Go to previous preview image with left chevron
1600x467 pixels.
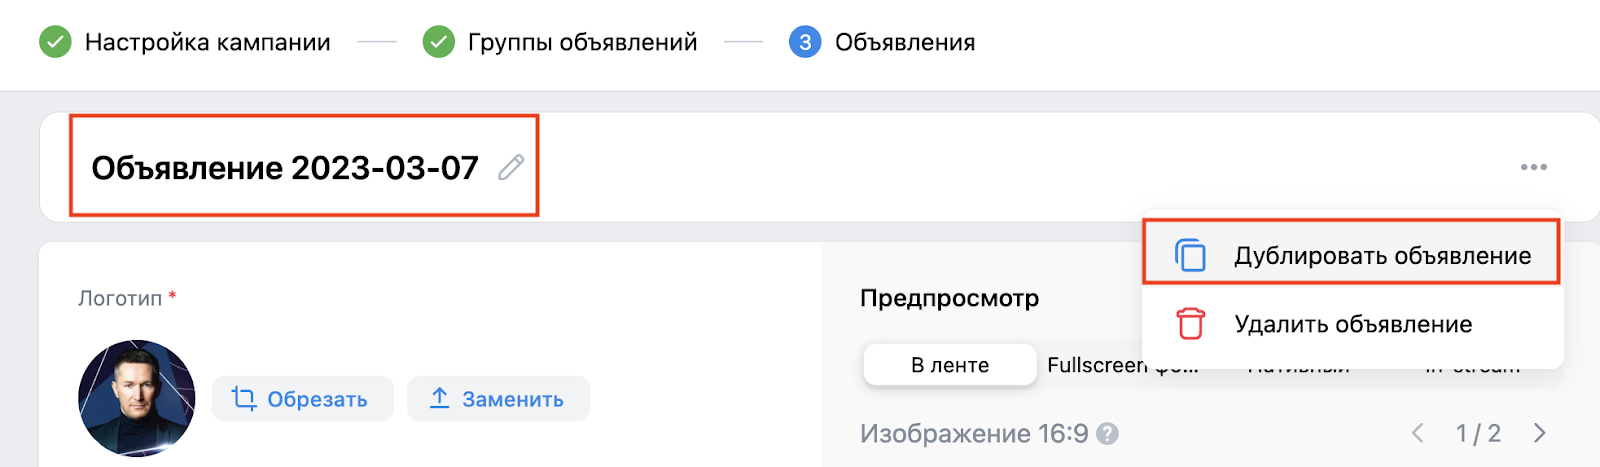tap(1417, 433)
